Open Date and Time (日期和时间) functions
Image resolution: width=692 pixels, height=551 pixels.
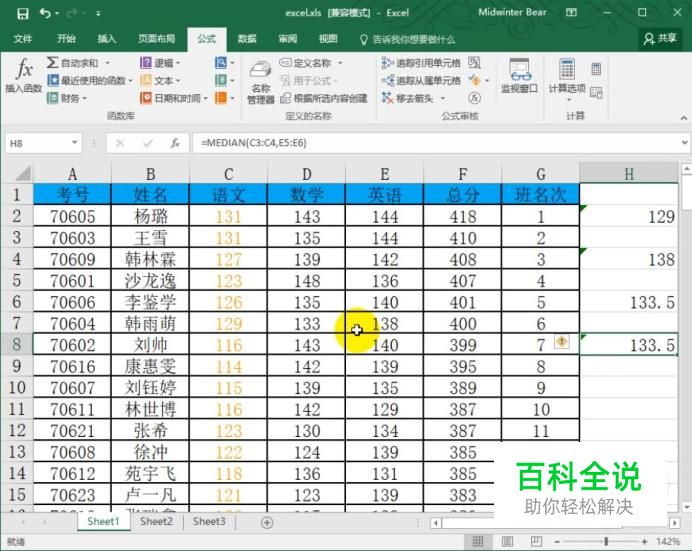pyautogui.click(x=173, y=97)
